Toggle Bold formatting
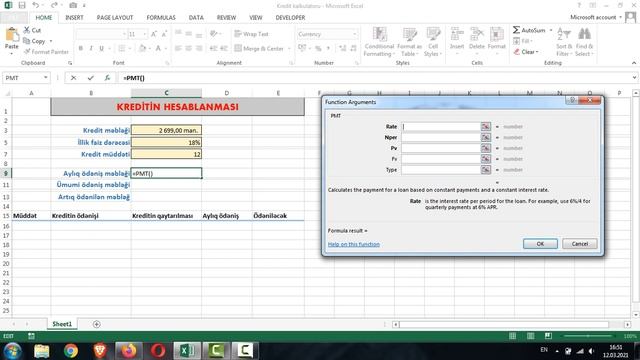 pos(81,48)
